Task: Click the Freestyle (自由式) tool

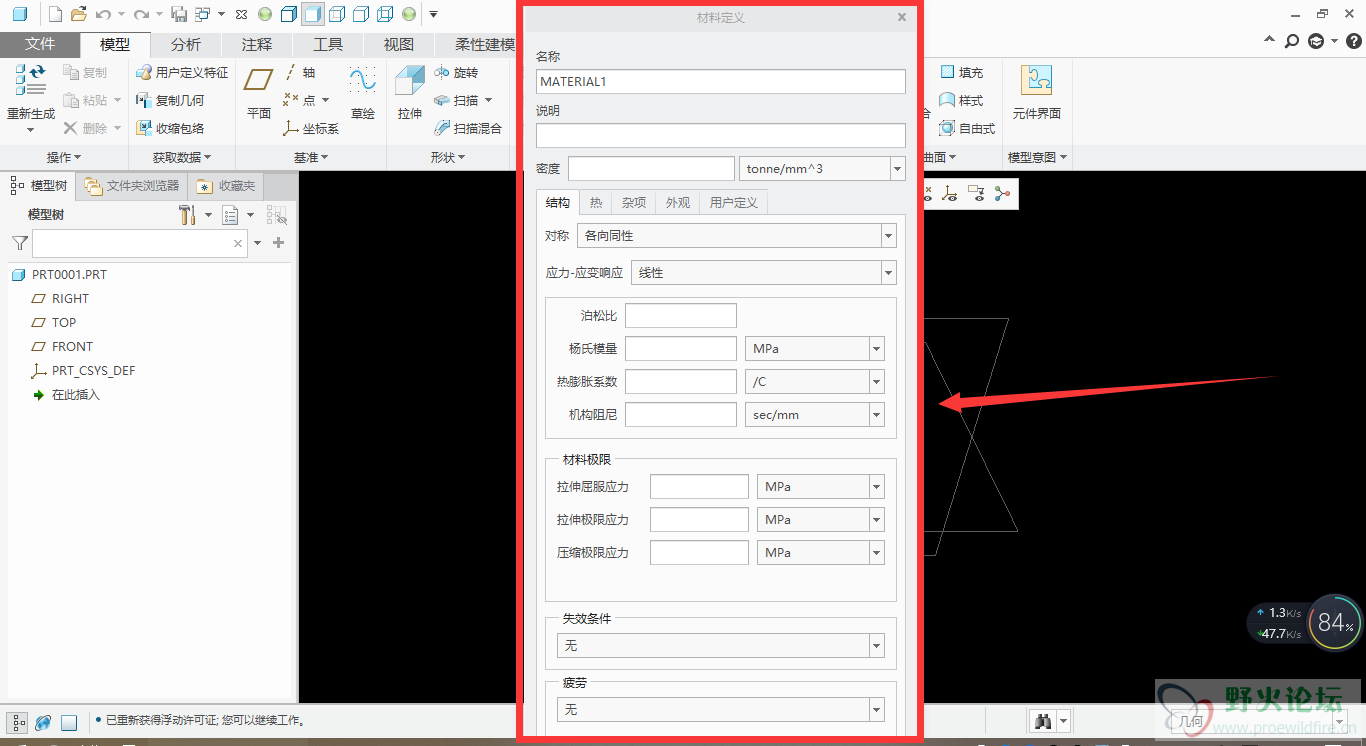Action: tap(967, 128)
